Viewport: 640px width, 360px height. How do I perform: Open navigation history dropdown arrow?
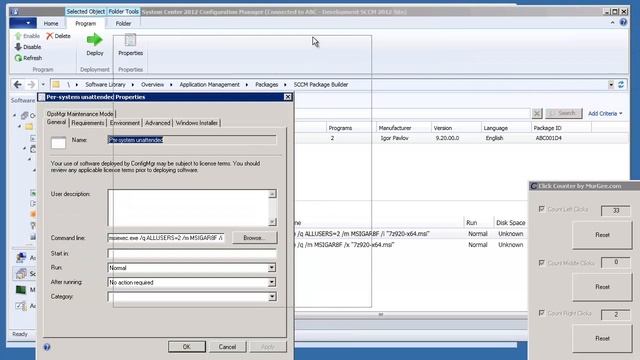pos(43,84)
